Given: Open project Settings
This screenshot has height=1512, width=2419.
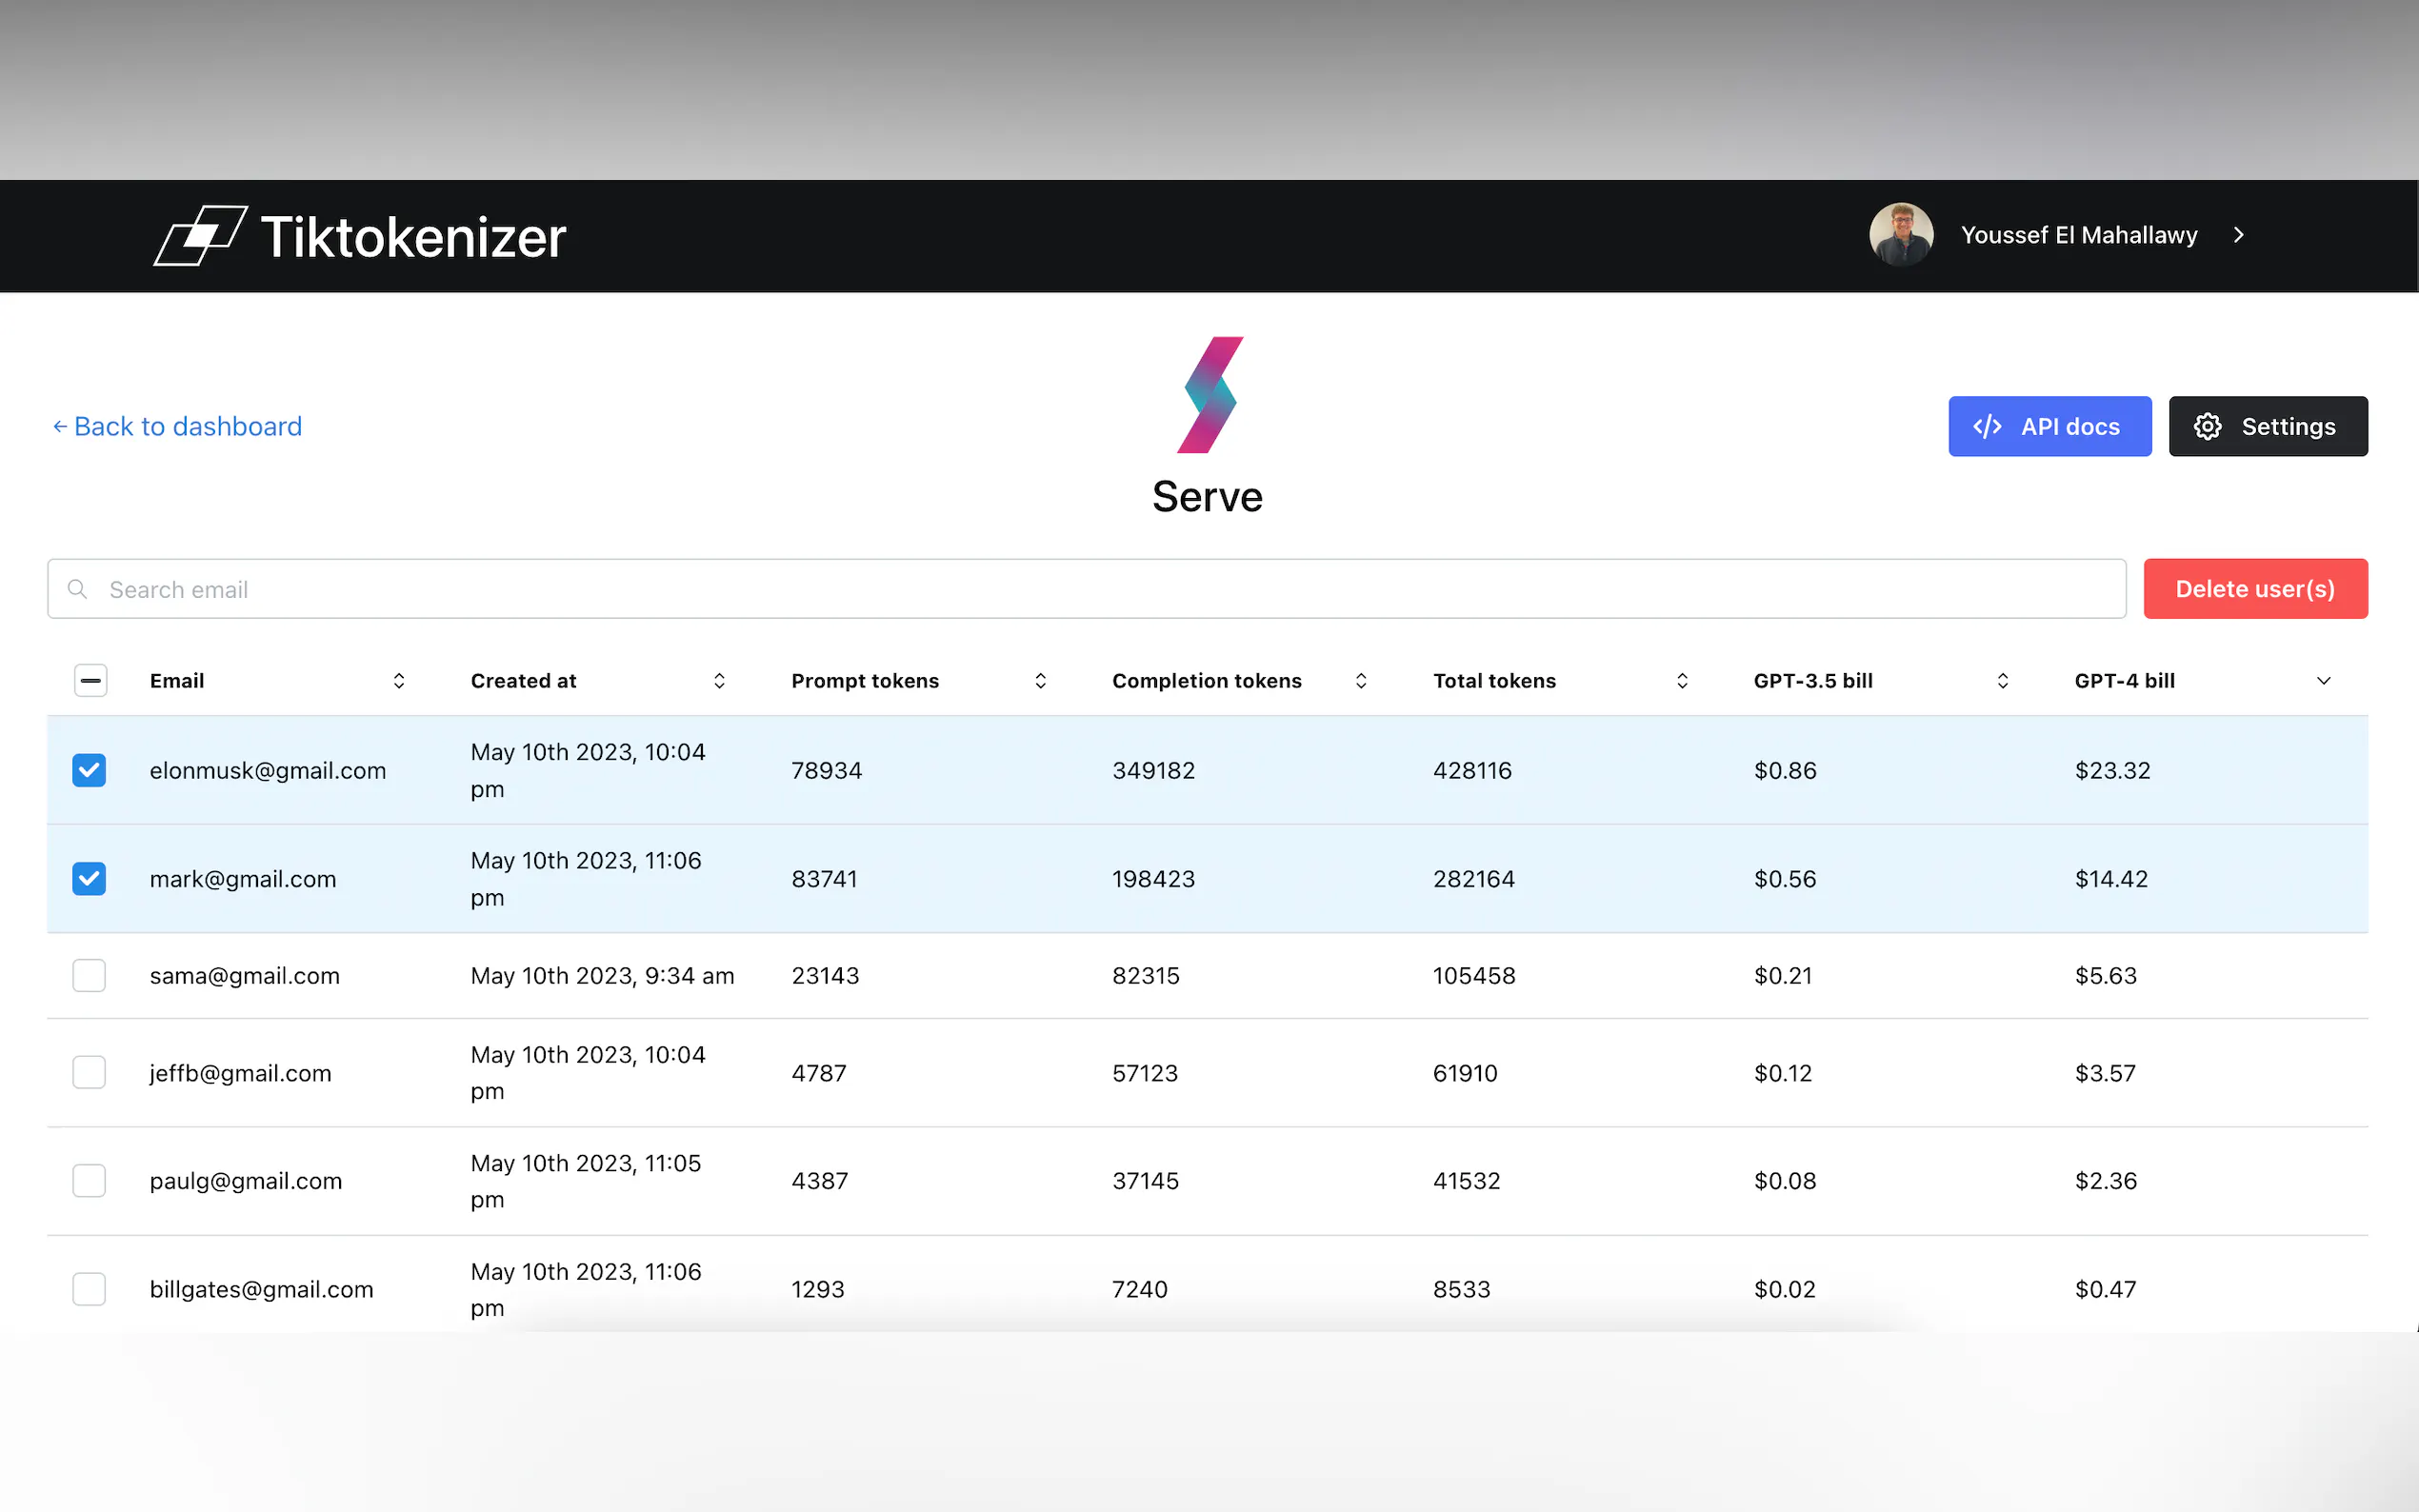Looking at the screenshot, I should click(x=2267, y=426).
